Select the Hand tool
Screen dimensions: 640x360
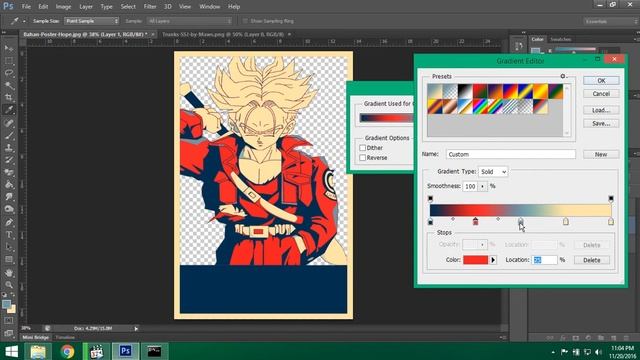[x=9, y=273]
